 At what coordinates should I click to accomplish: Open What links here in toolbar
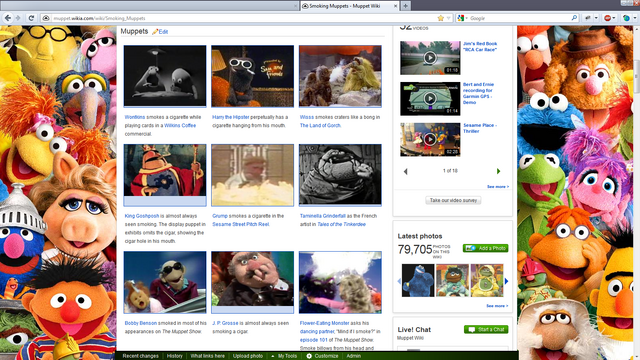tap(207, 356)
